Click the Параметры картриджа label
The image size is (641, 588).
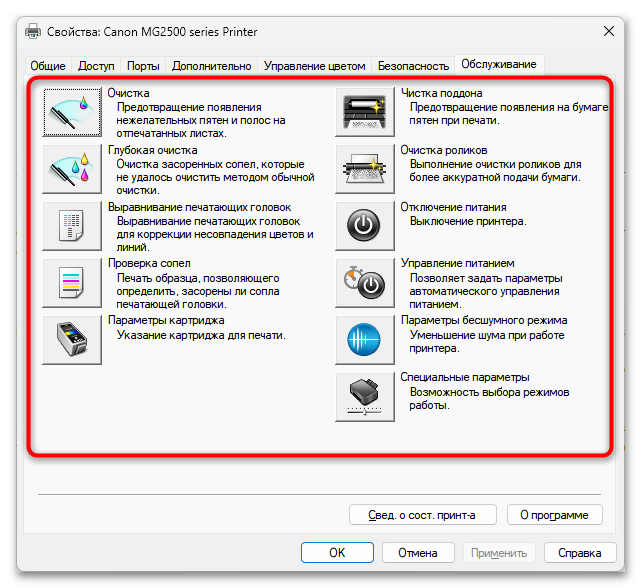[x=166, y=320]
